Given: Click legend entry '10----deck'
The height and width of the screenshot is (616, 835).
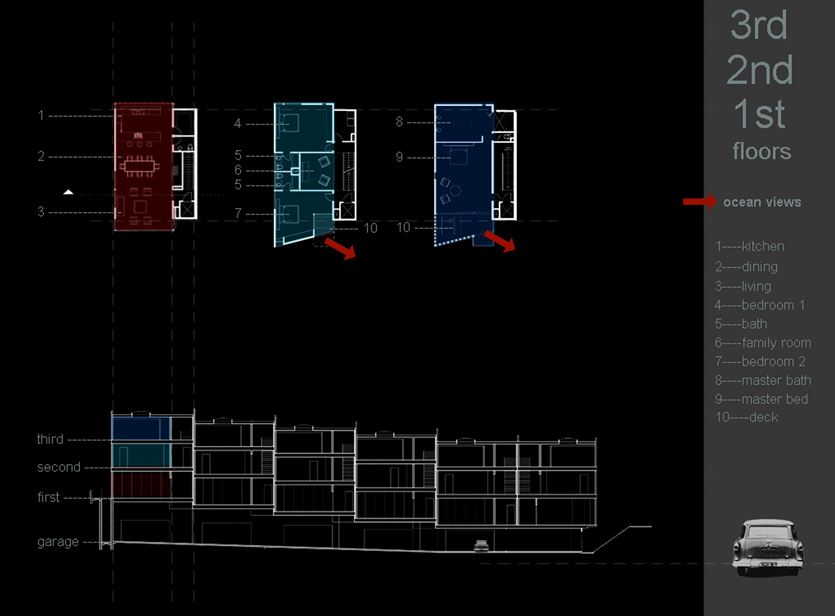Looking at the screenshot, I should [x=747, y=417].
